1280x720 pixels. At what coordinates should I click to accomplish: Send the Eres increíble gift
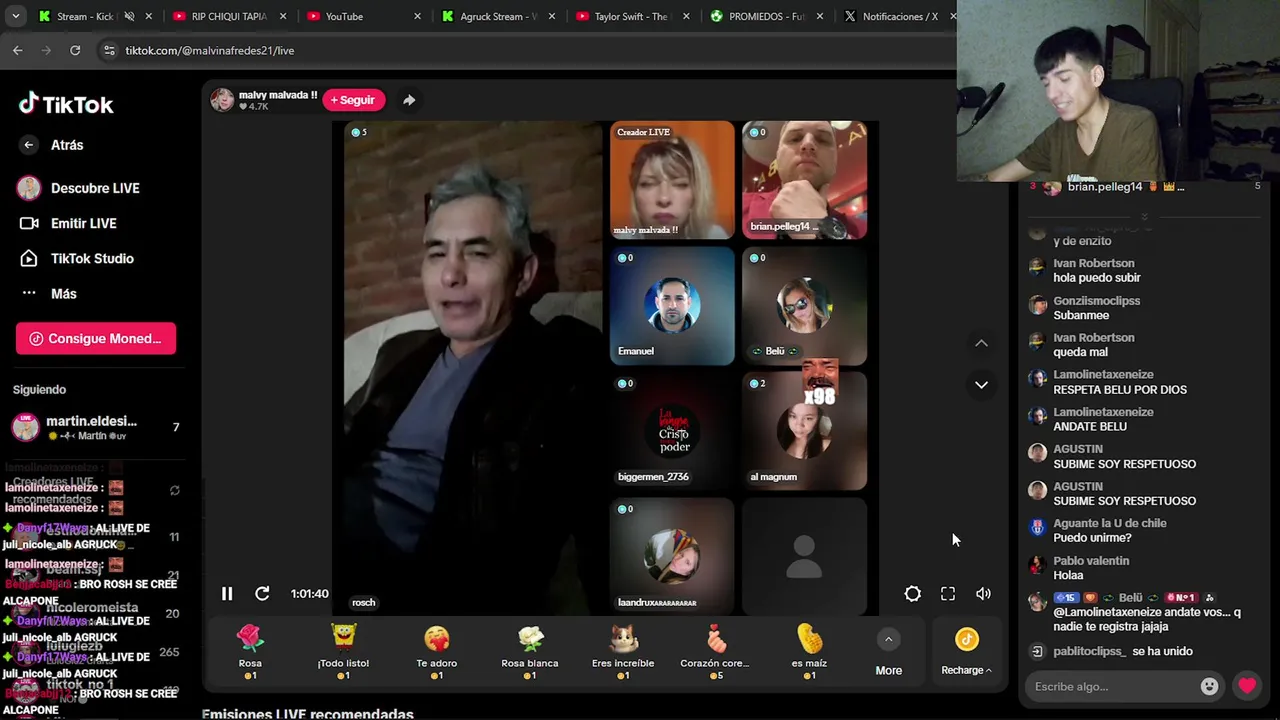[623, 651]
